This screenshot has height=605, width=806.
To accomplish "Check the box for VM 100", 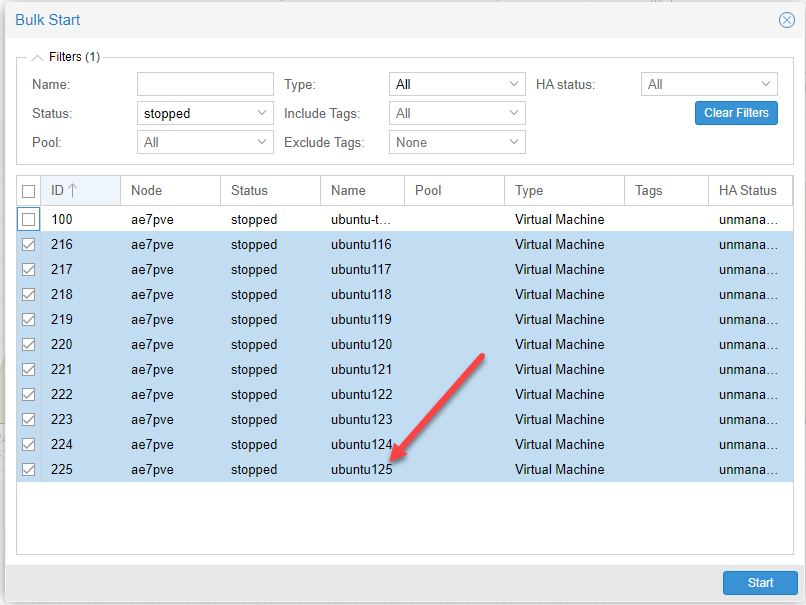I will pyautogui.click(x=29, y=219).
